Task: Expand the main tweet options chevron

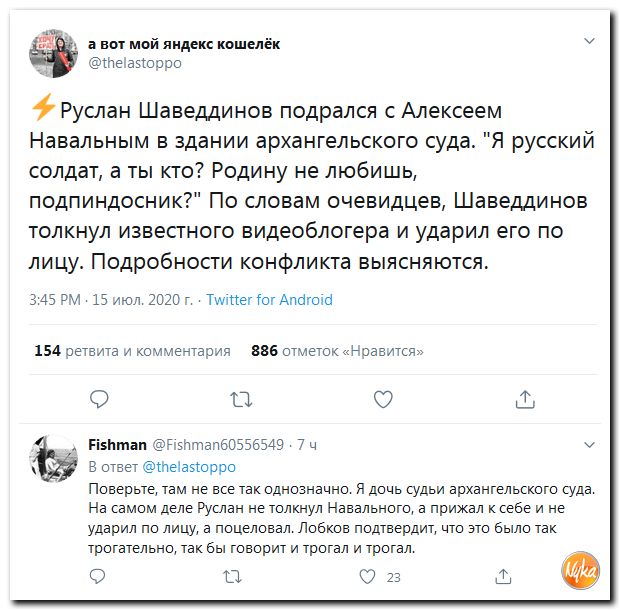Action: pos(589,42)
